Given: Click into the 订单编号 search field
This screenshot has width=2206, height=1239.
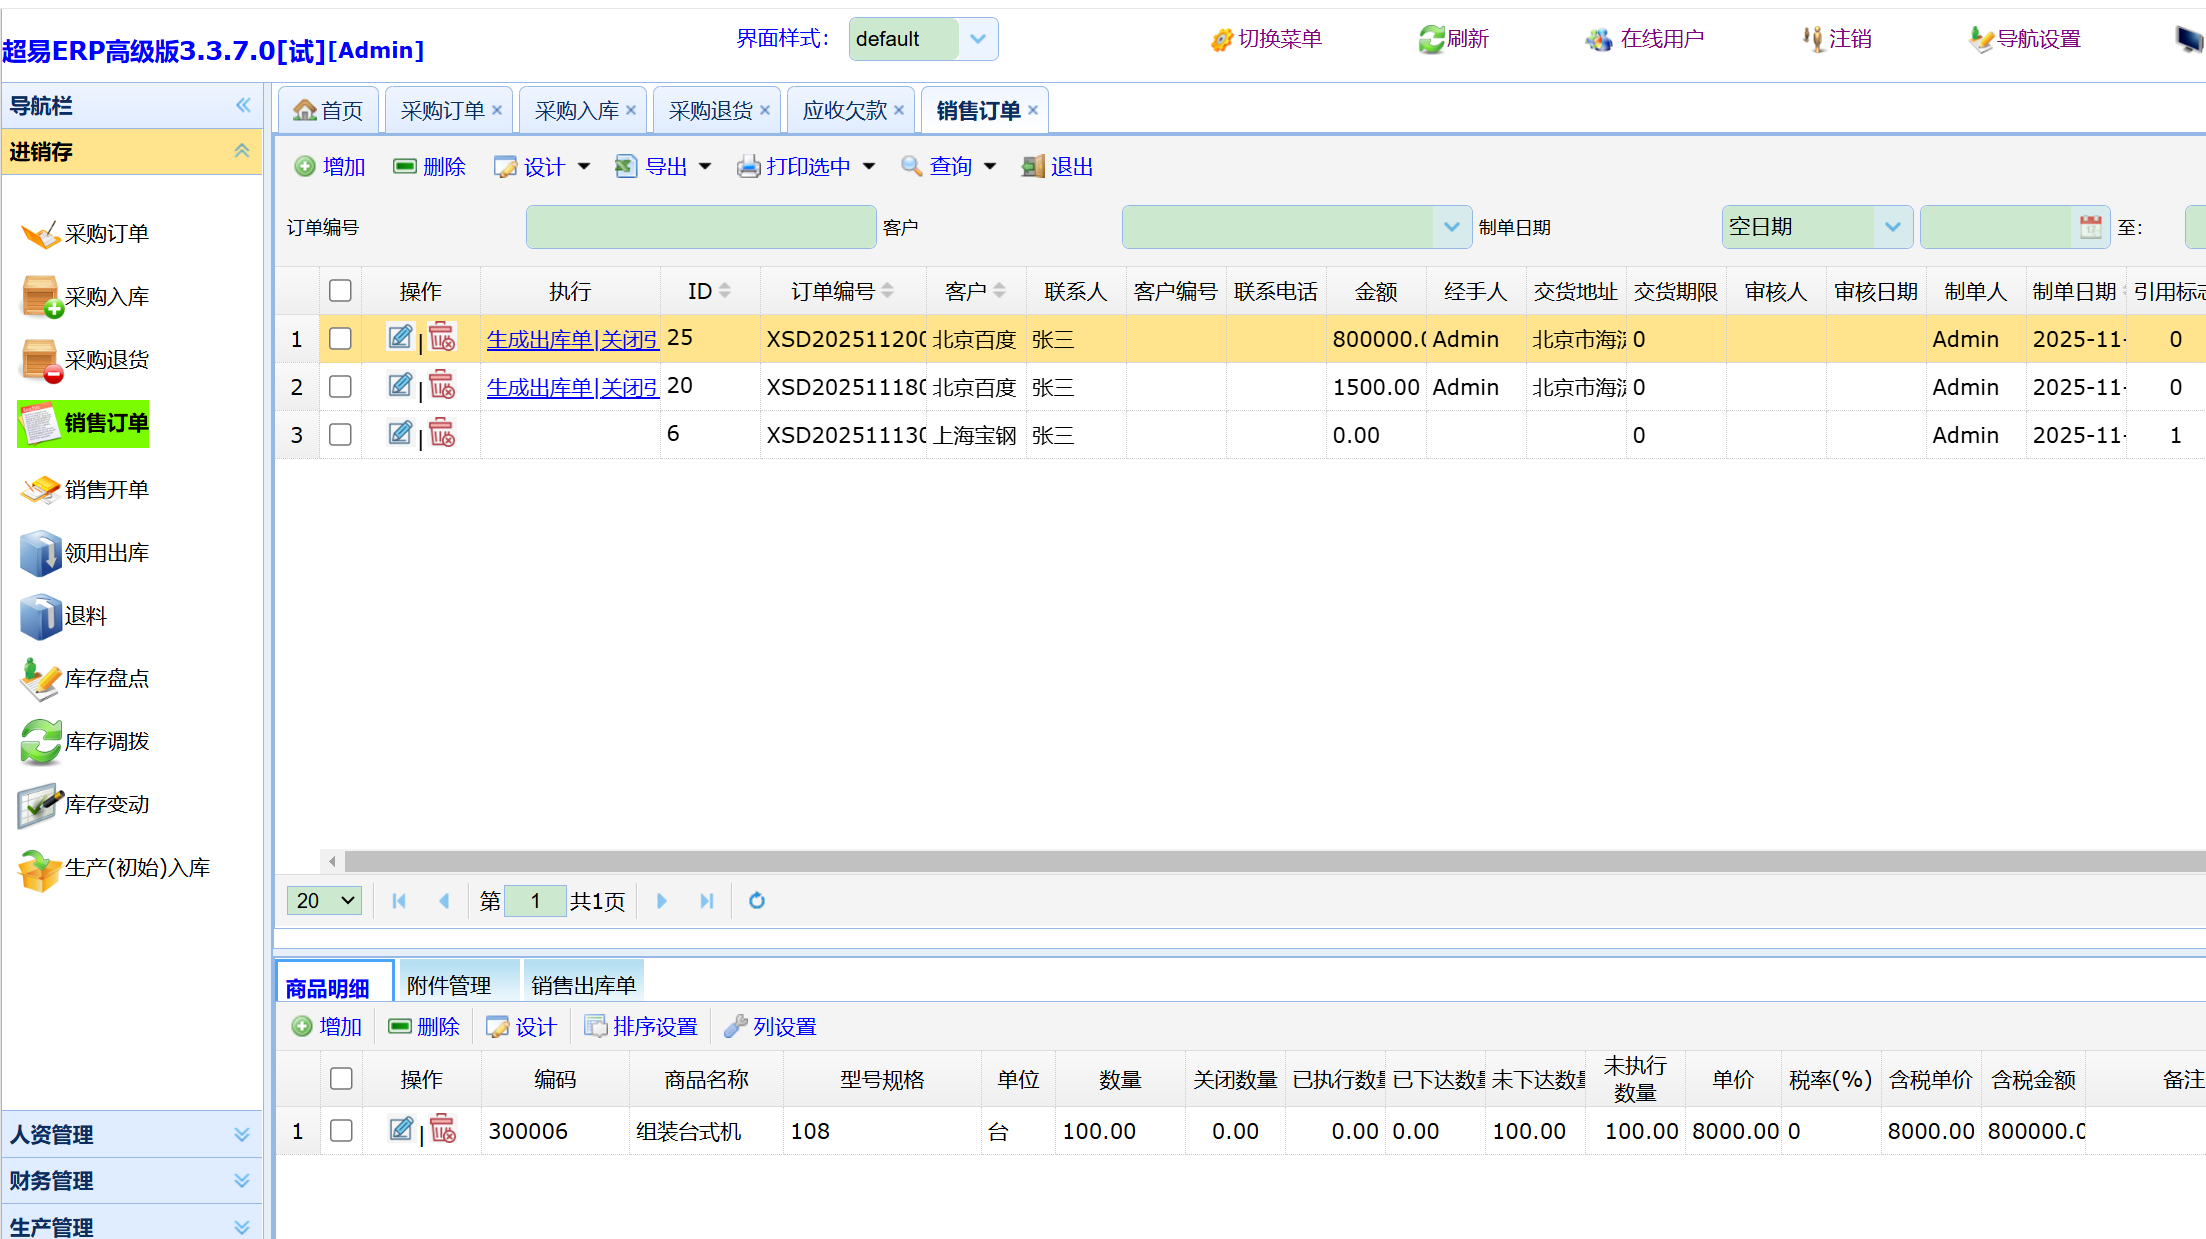Looking at the screenshot, I should [700, 228].
